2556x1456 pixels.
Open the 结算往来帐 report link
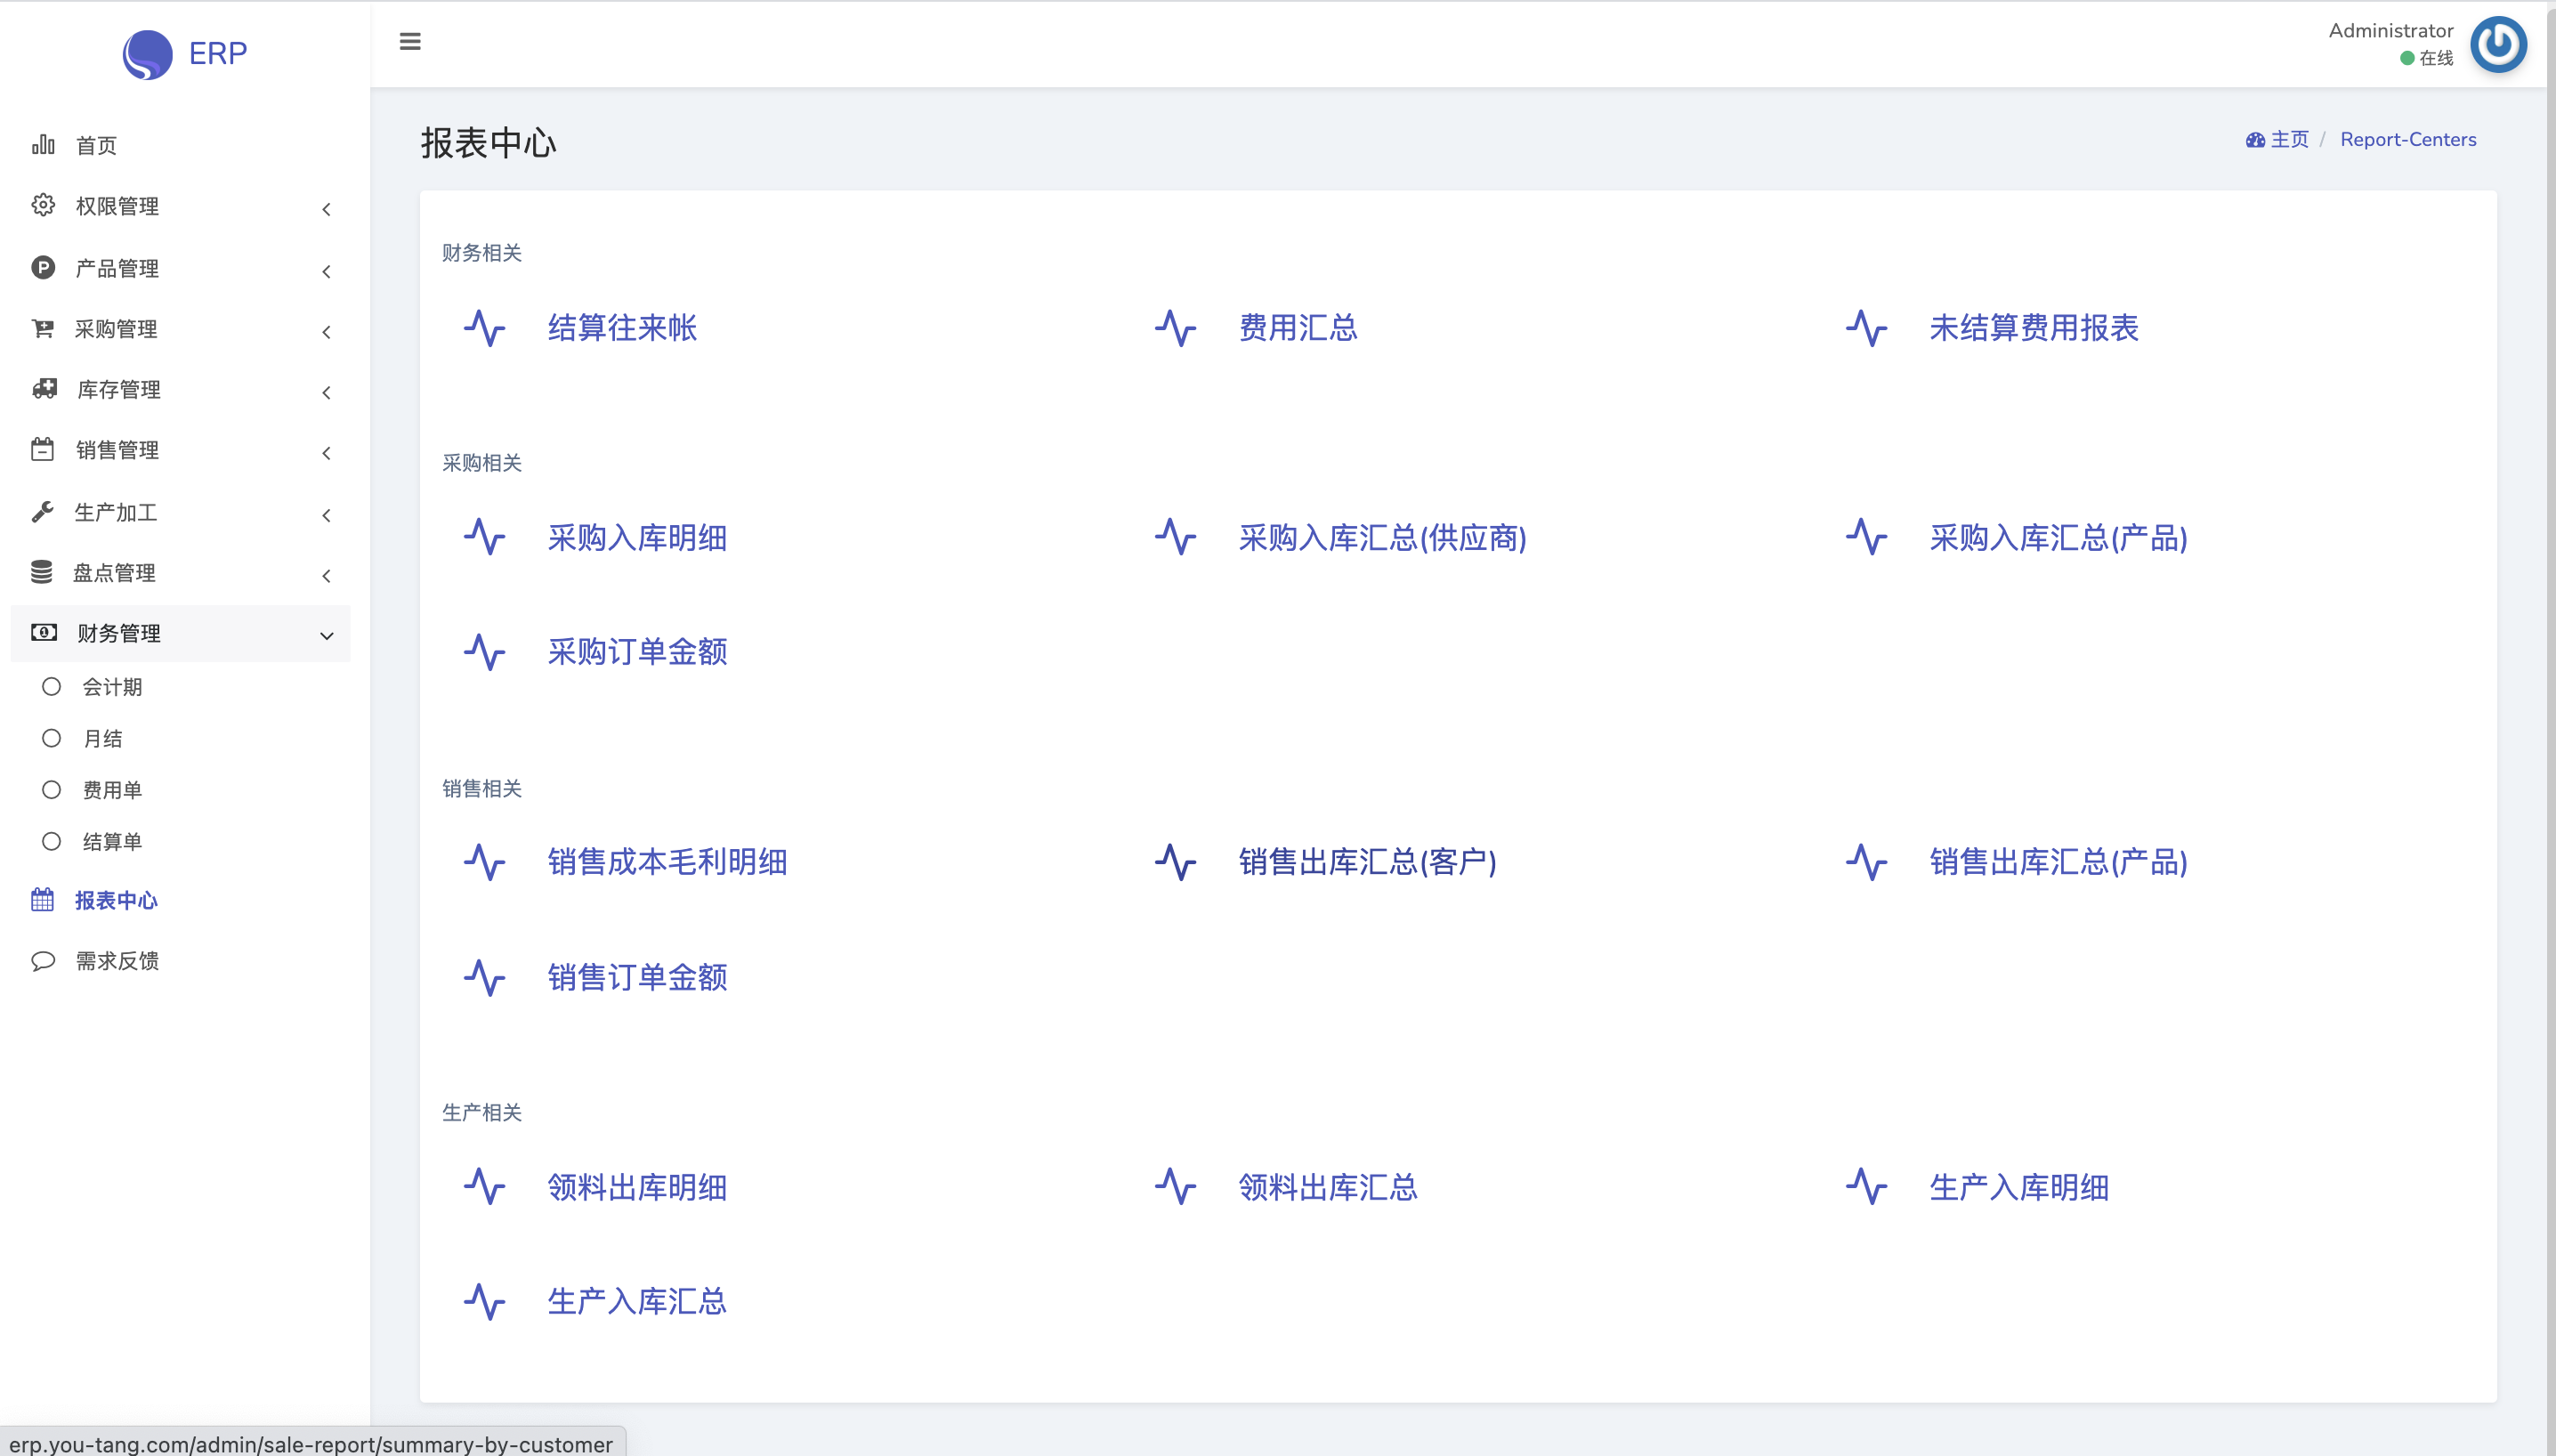(x=622, y=328)
